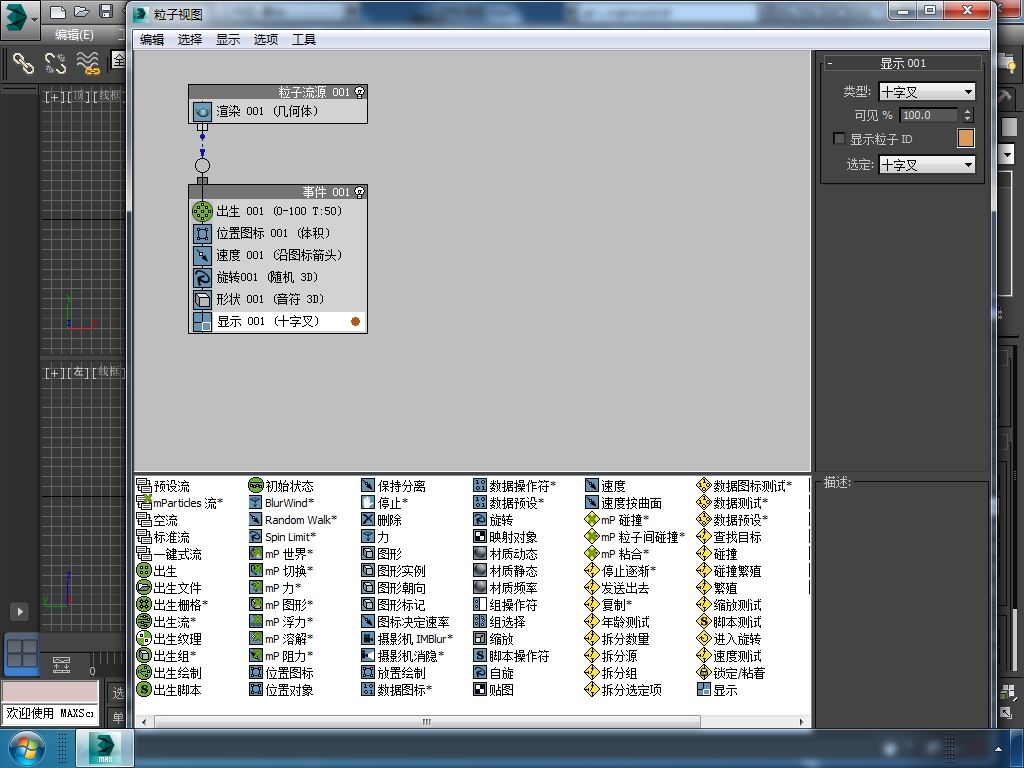Screen dimensions: 1024x768
Task: Select the 位置图标 001 operator icon
Action: tap(202, 233)
